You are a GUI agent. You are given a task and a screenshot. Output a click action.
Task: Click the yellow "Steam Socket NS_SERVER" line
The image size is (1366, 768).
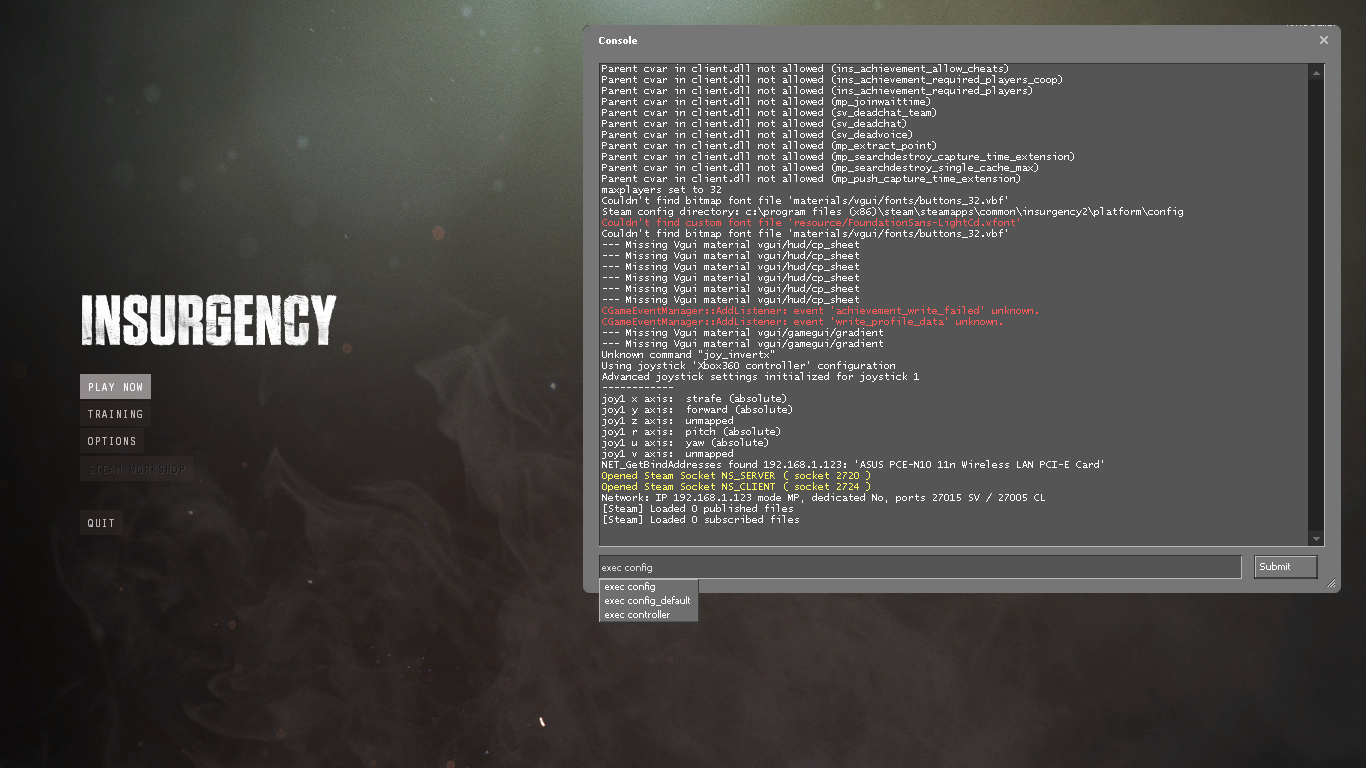point(736,476)
